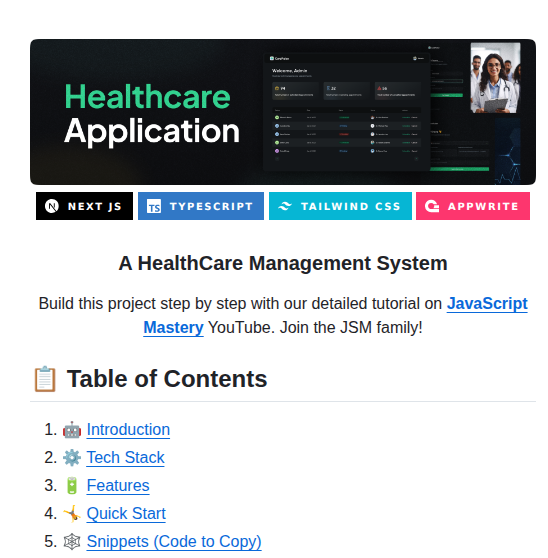This screenshot has width=548, height=558.
Task: Click the Next JS badge
Action: tap(84, 206)
